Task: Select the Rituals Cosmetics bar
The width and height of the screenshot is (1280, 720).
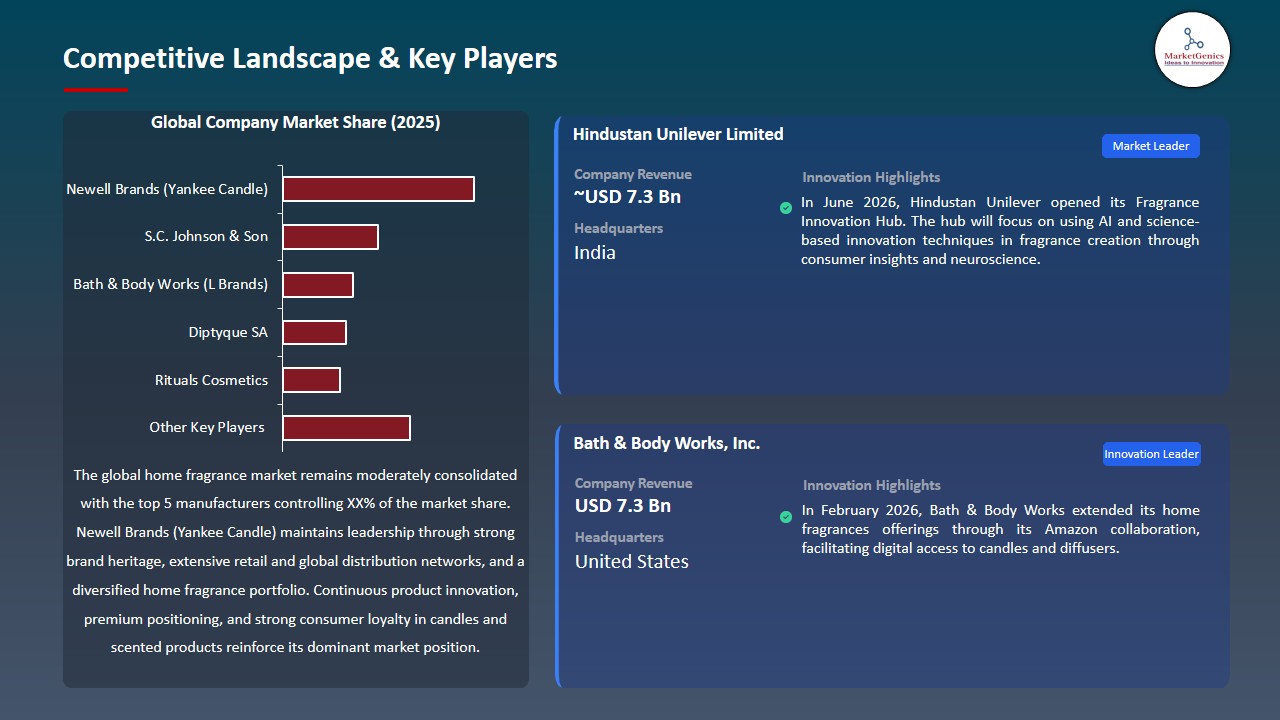Action: click(x=311, y=380)
